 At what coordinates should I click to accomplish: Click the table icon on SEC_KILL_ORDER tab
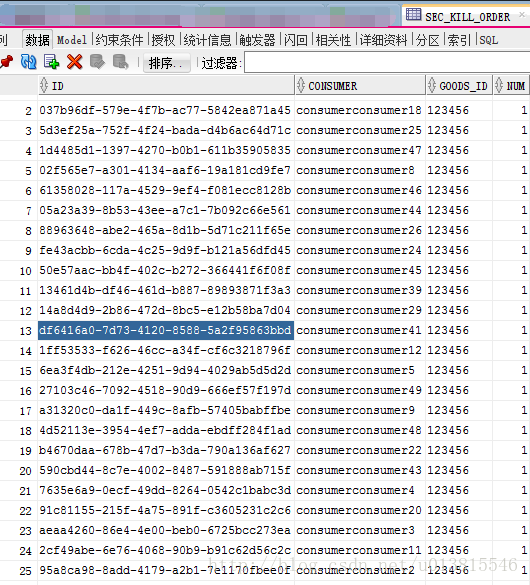[x=413, y=14]
